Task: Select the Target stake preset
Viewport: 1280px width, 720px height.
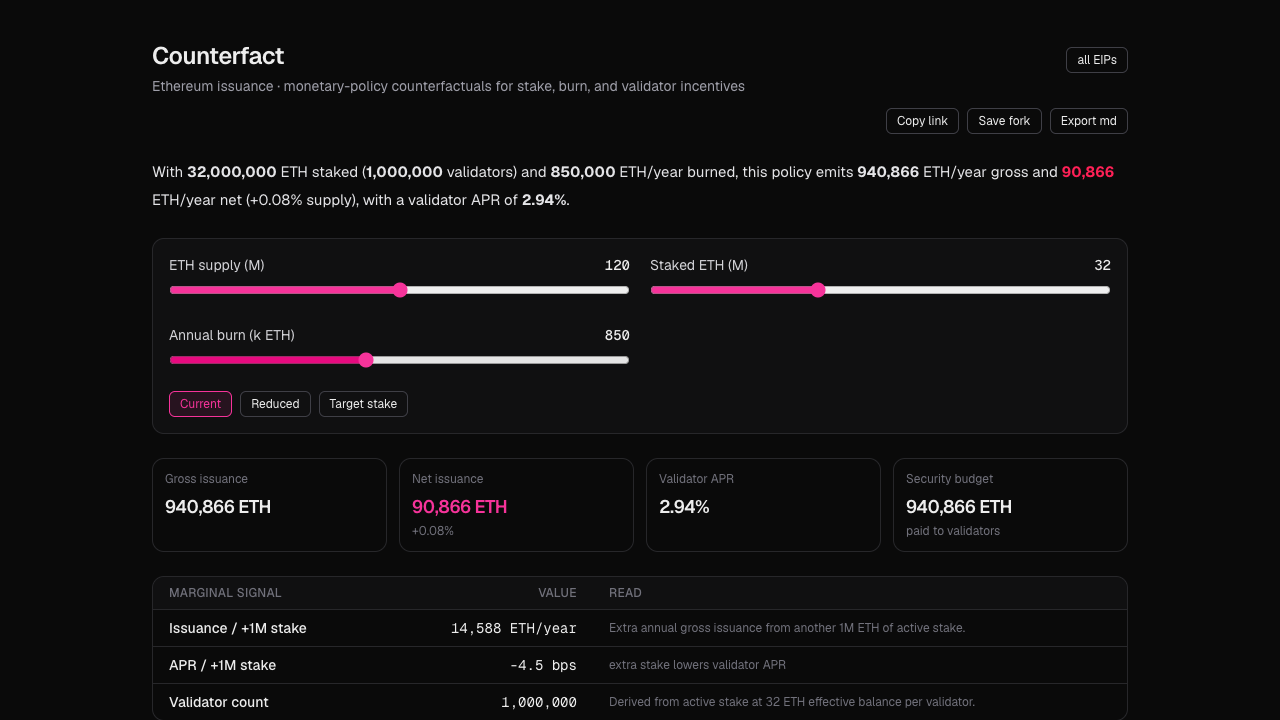Action: tap(363, 404)
